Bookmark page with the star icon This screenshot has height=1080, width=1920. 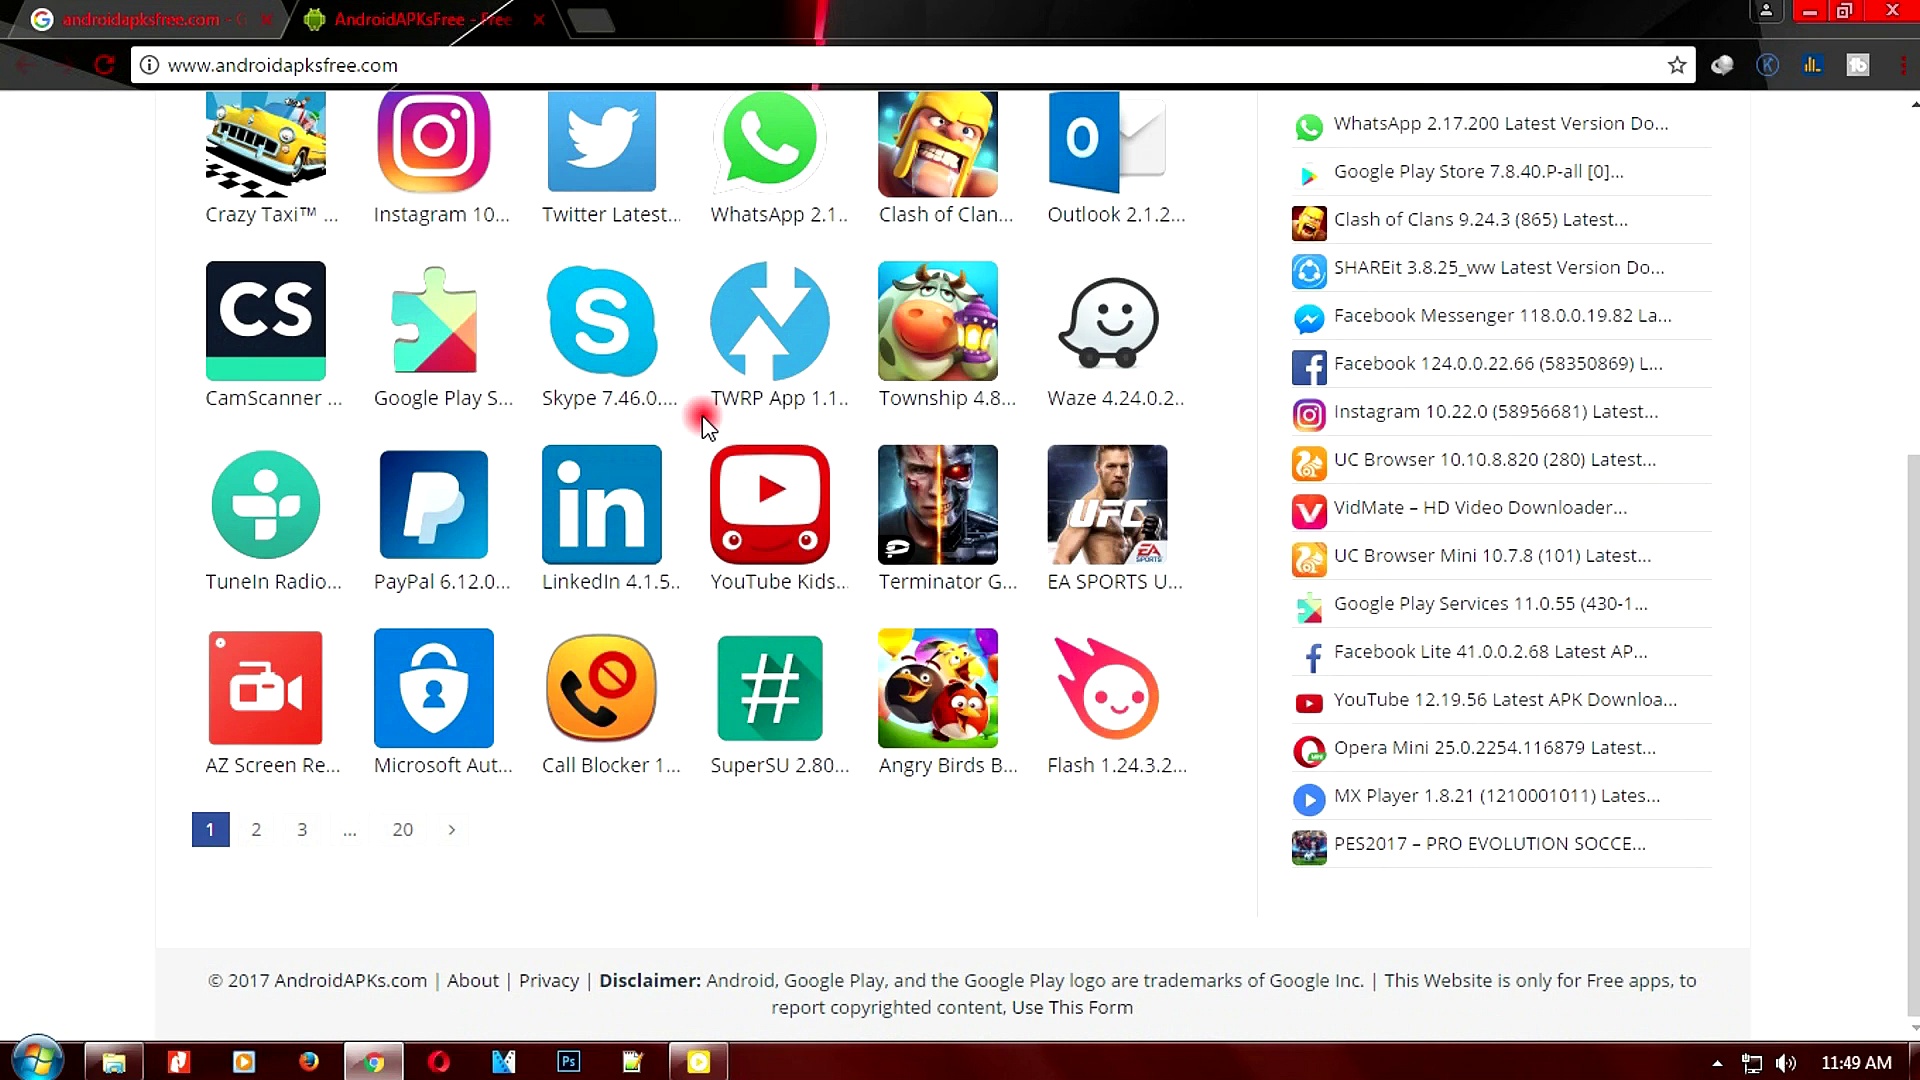coord(1677,65)
